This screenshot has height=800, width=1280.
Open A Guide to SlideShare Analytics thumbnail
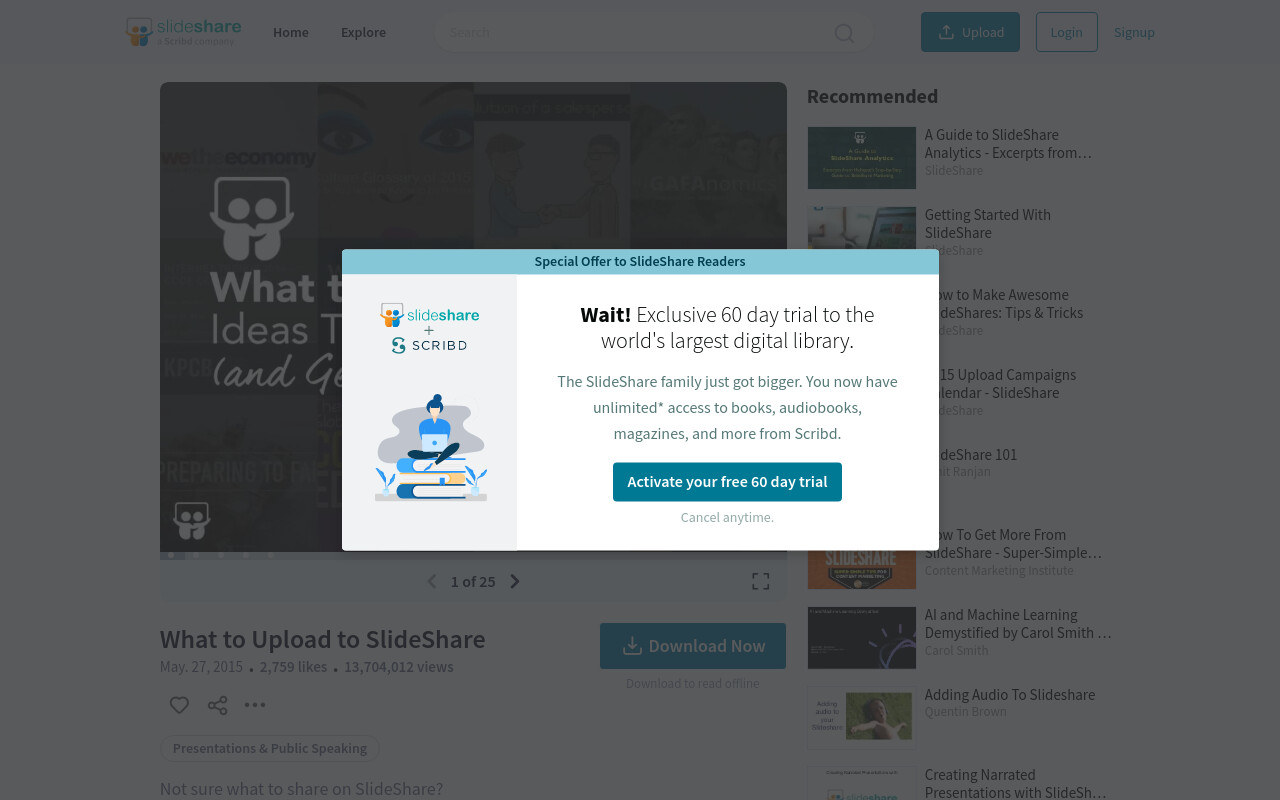(862, 158)
